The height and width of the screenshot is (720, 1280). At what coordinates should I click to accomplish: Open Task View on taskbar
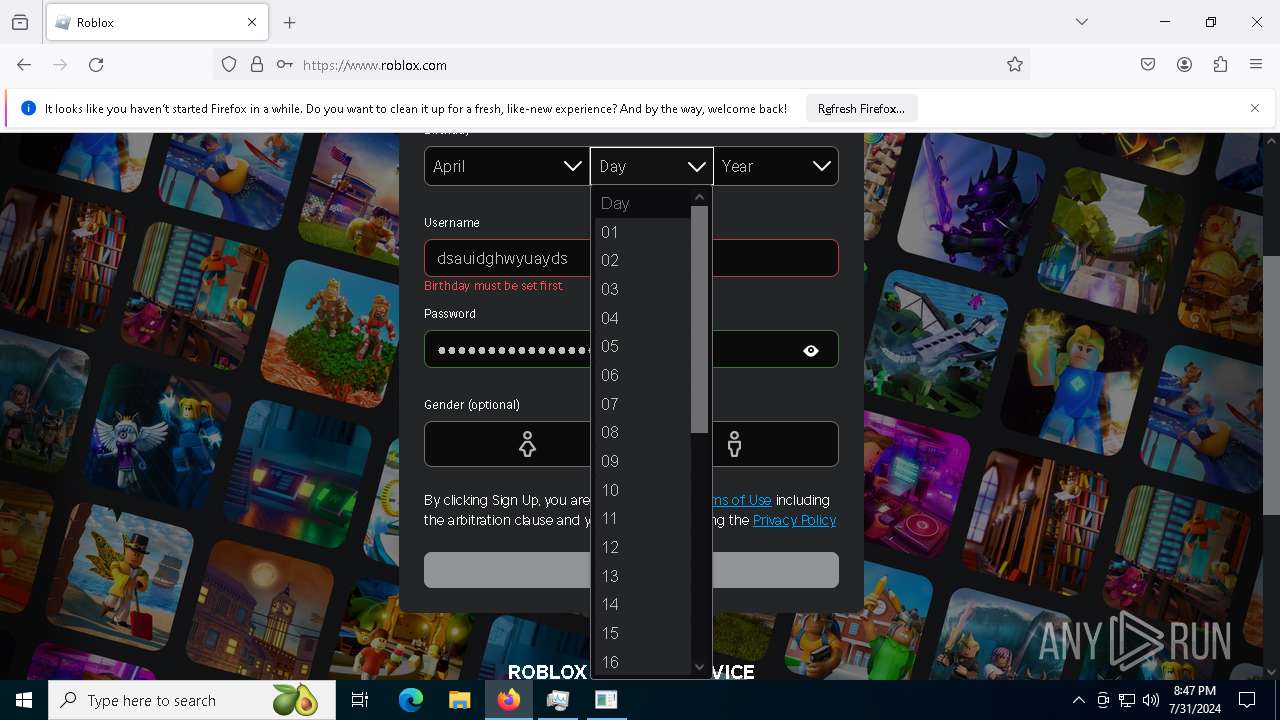click(360, 700)
